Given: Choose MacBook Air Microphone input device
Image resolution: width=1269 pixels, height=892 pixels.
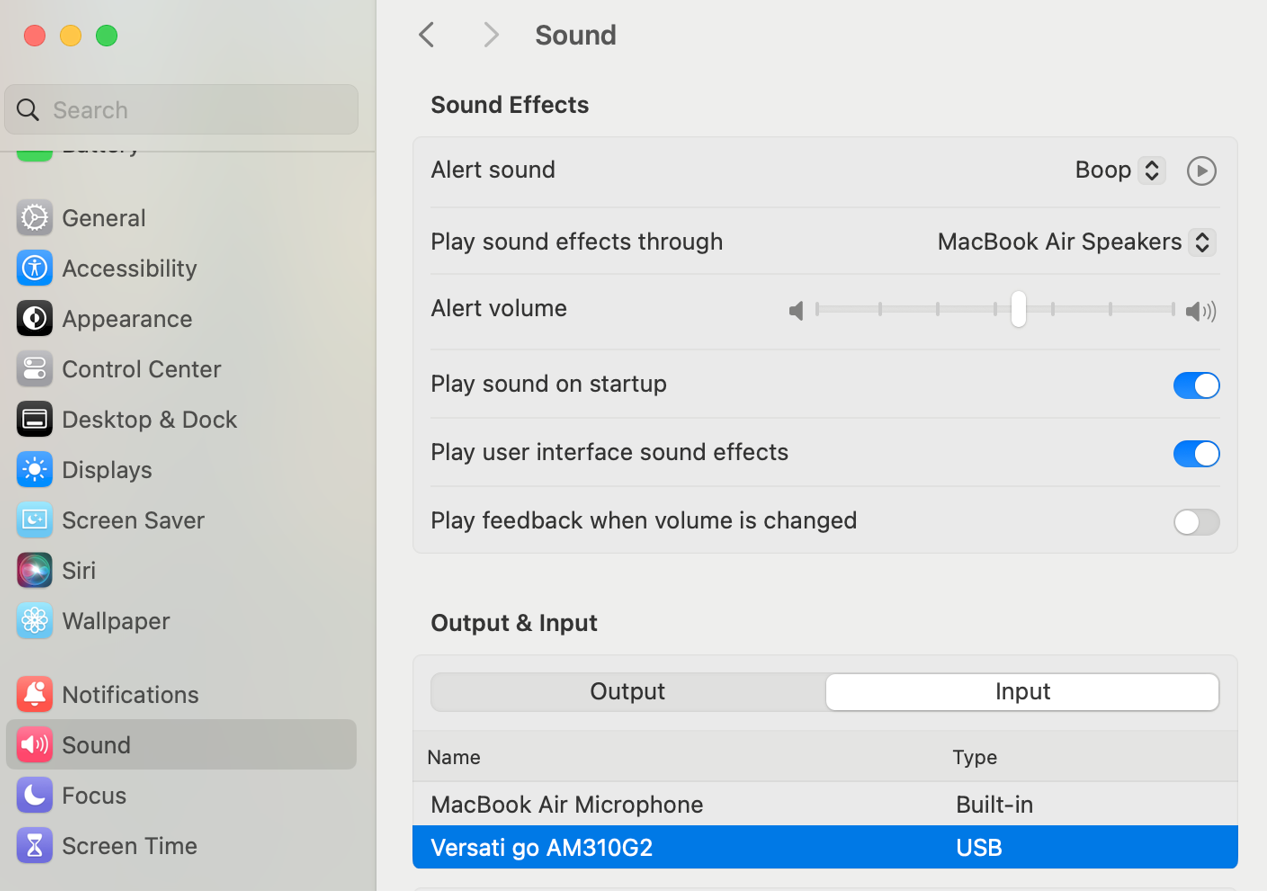Looking at the screenshot, I should (x=567, y=804).
